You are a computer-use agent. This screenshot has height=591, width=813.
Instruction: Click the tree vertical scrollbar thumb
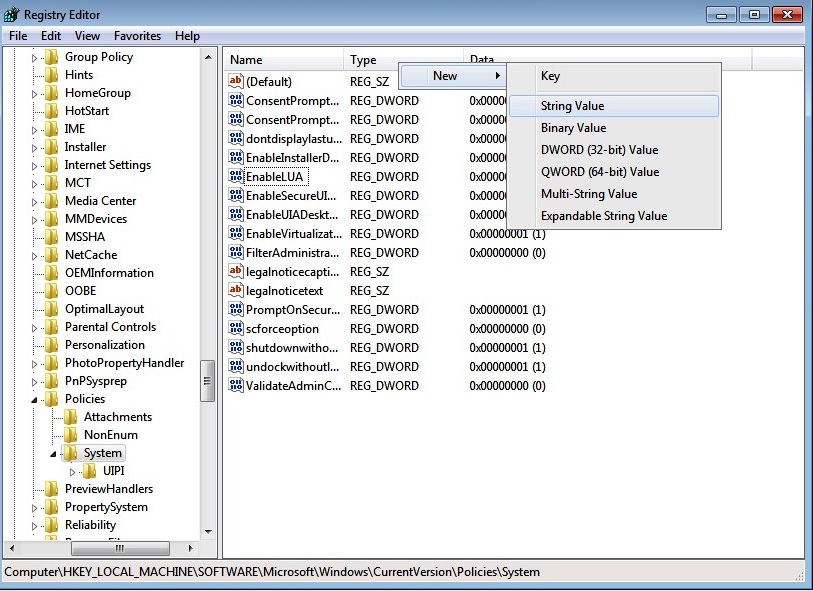[x=207, y=381]
